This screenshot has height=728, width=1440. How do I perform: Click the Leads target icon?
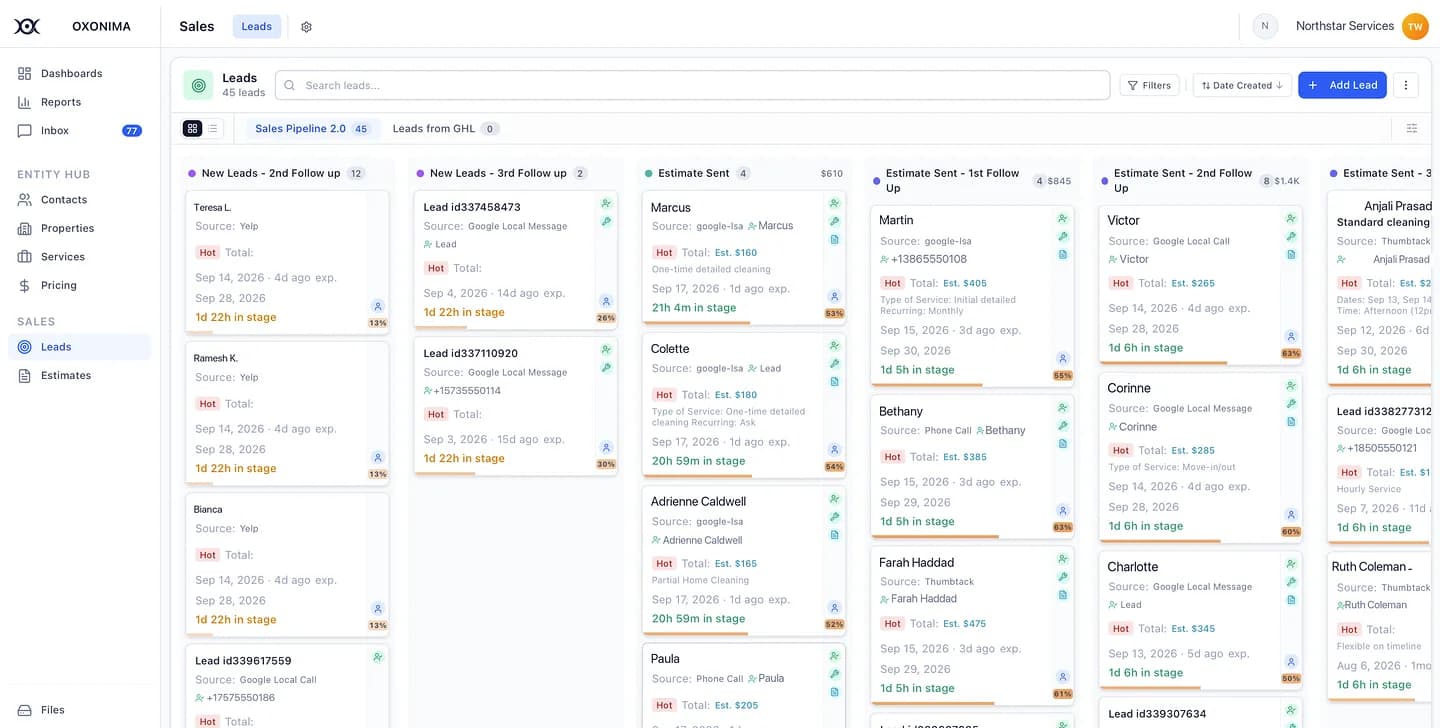click(x=199, y=86)
